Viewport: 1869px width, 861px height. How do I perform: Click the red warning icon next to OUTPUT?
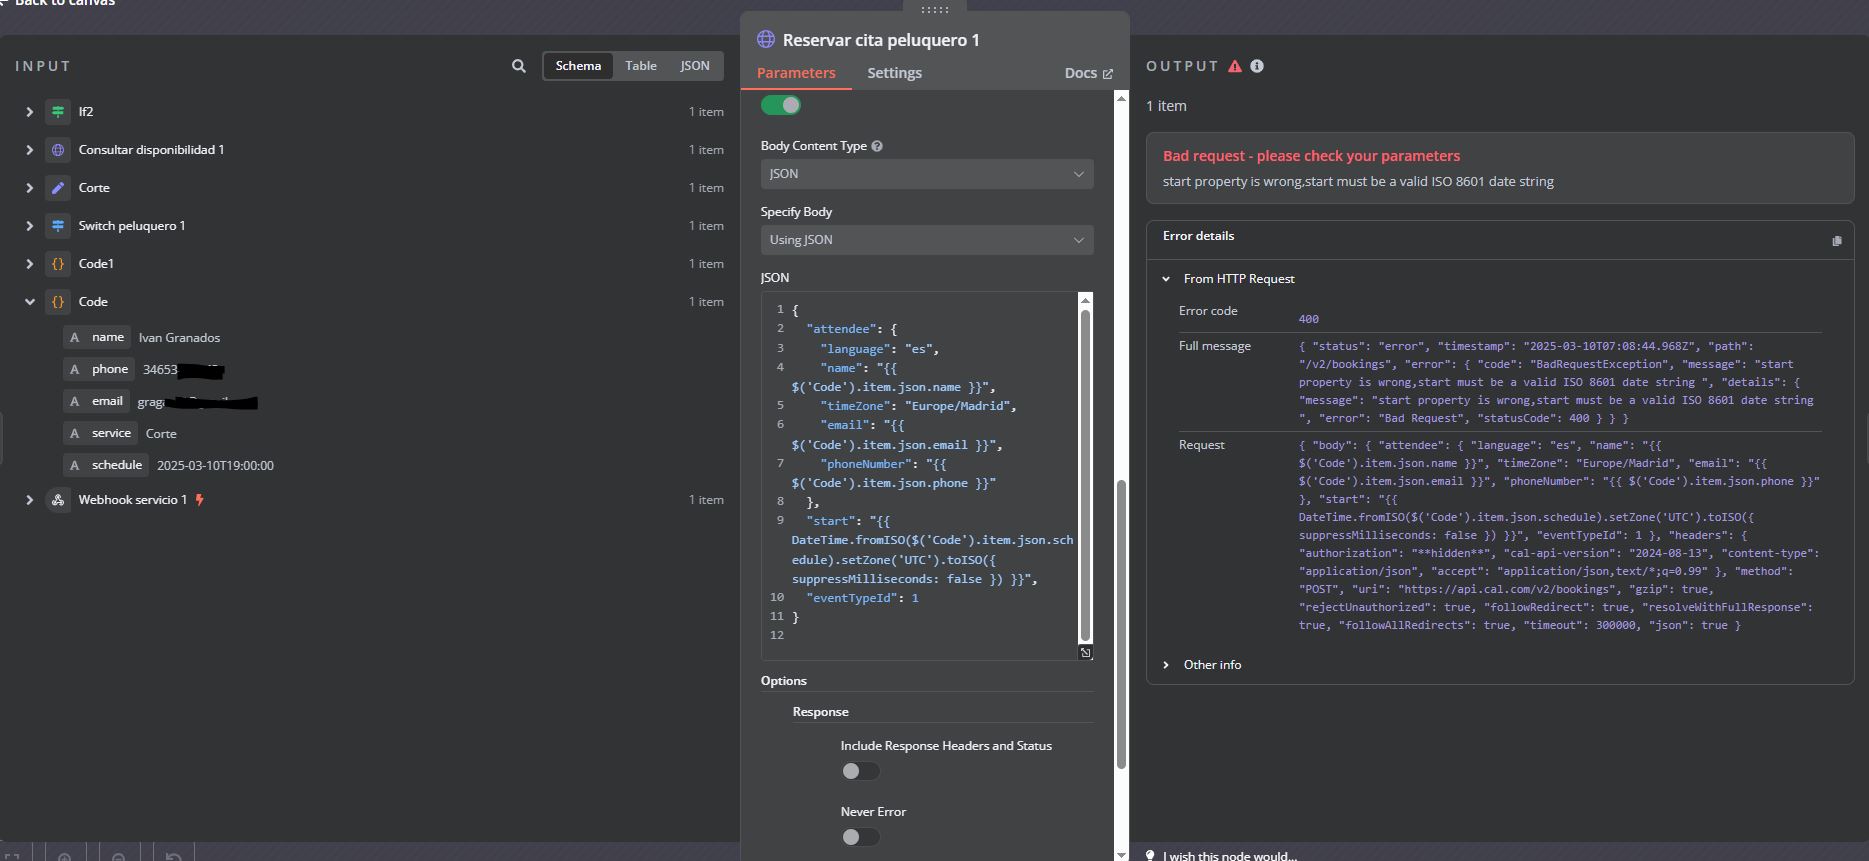(x=1235, y=66)
